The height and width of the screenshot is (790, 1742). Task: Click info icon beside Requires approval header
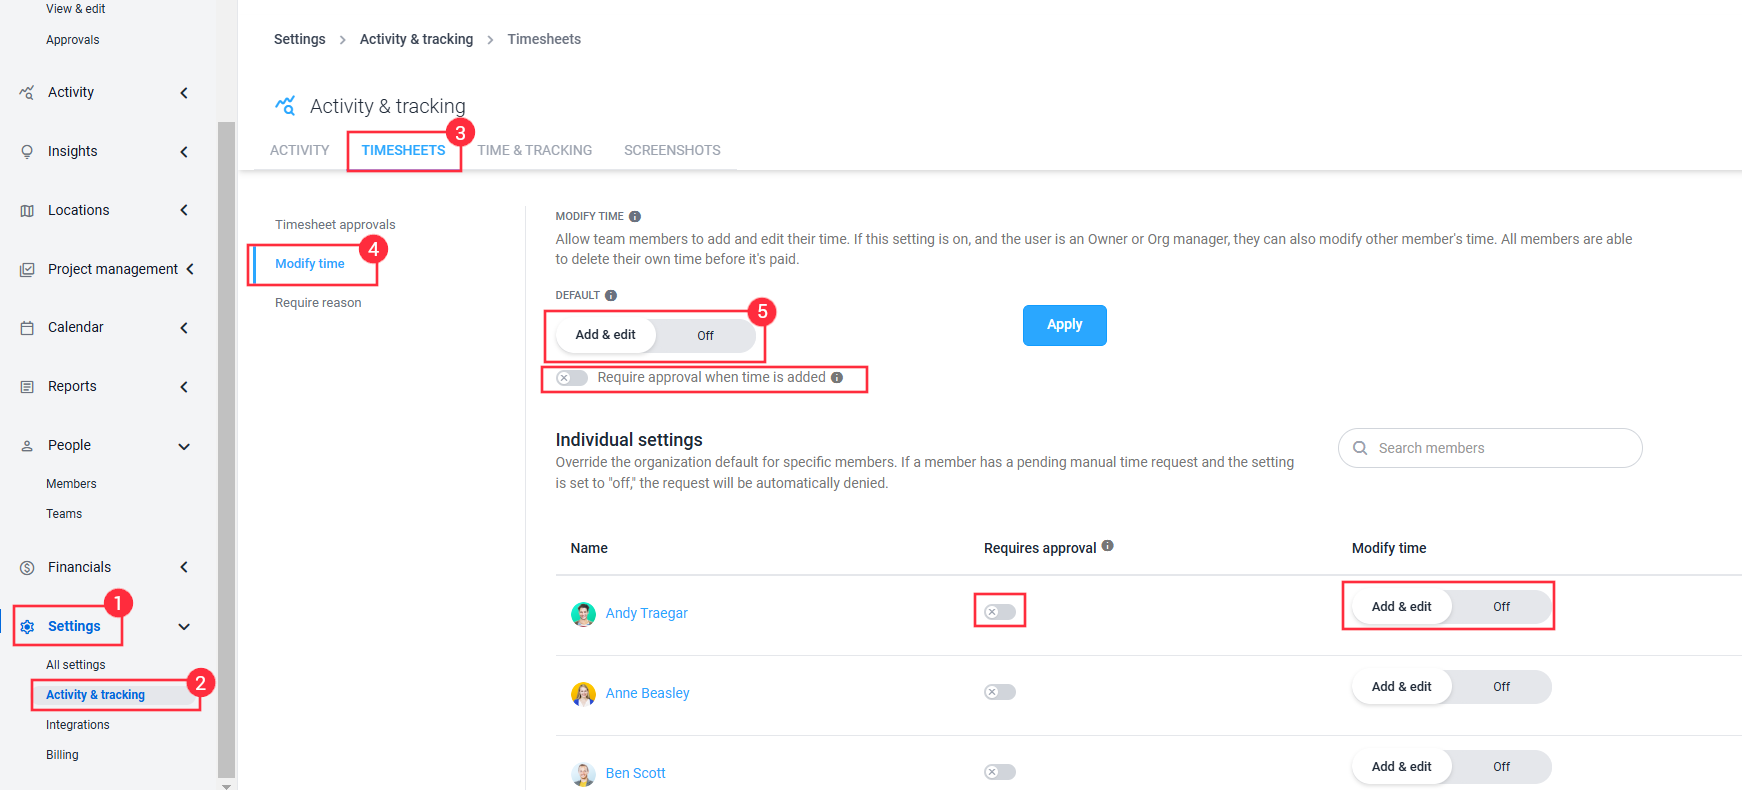(x=1107, y=546)
